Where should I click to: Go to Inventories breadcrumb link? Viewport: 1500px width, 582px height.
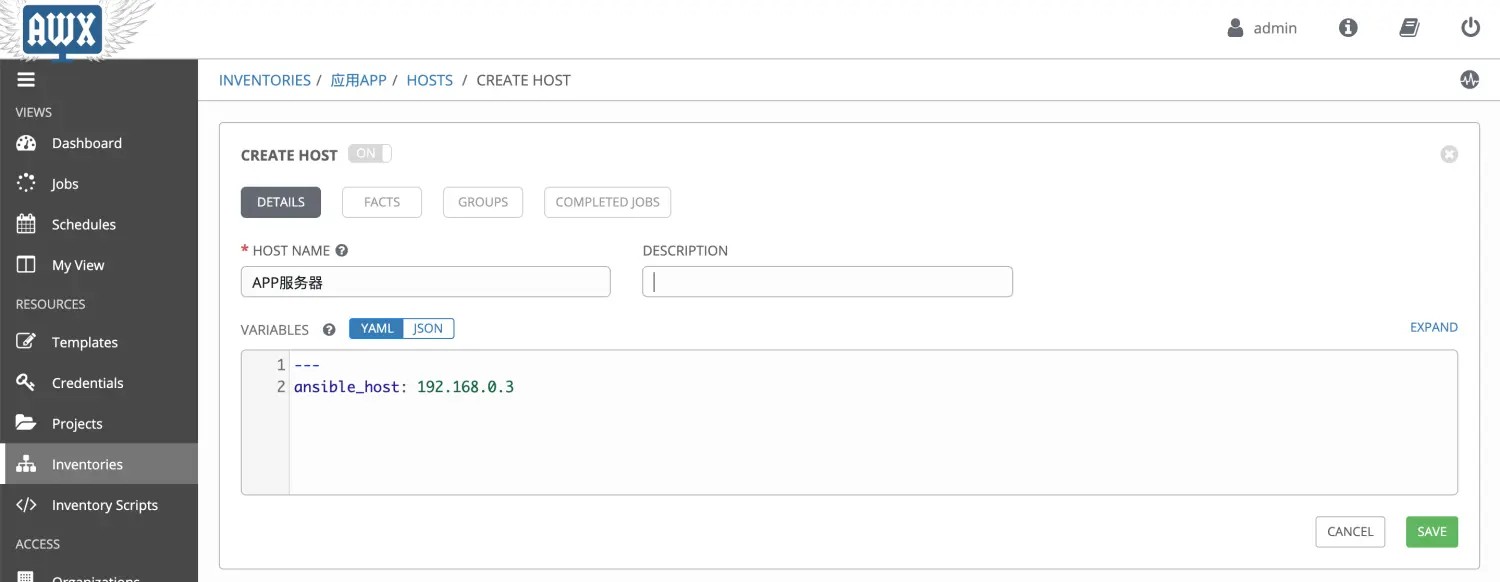click(265, 80)
